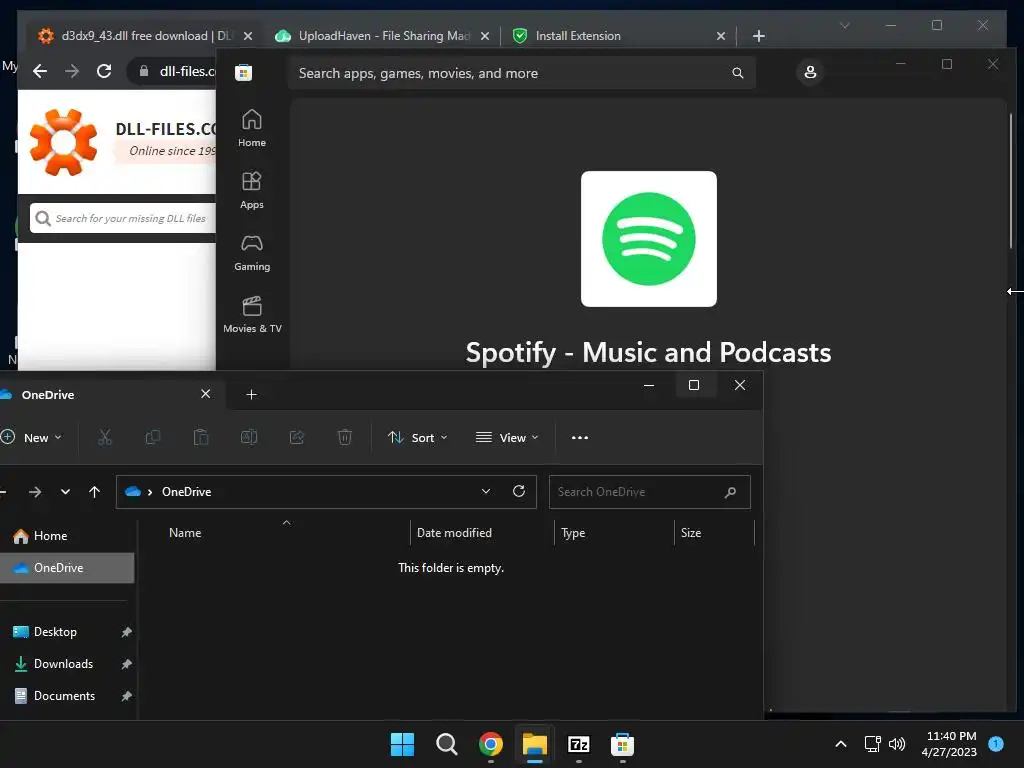
Task: Open Apps section in Microsoft Store
Action: [x=251, y=191]
